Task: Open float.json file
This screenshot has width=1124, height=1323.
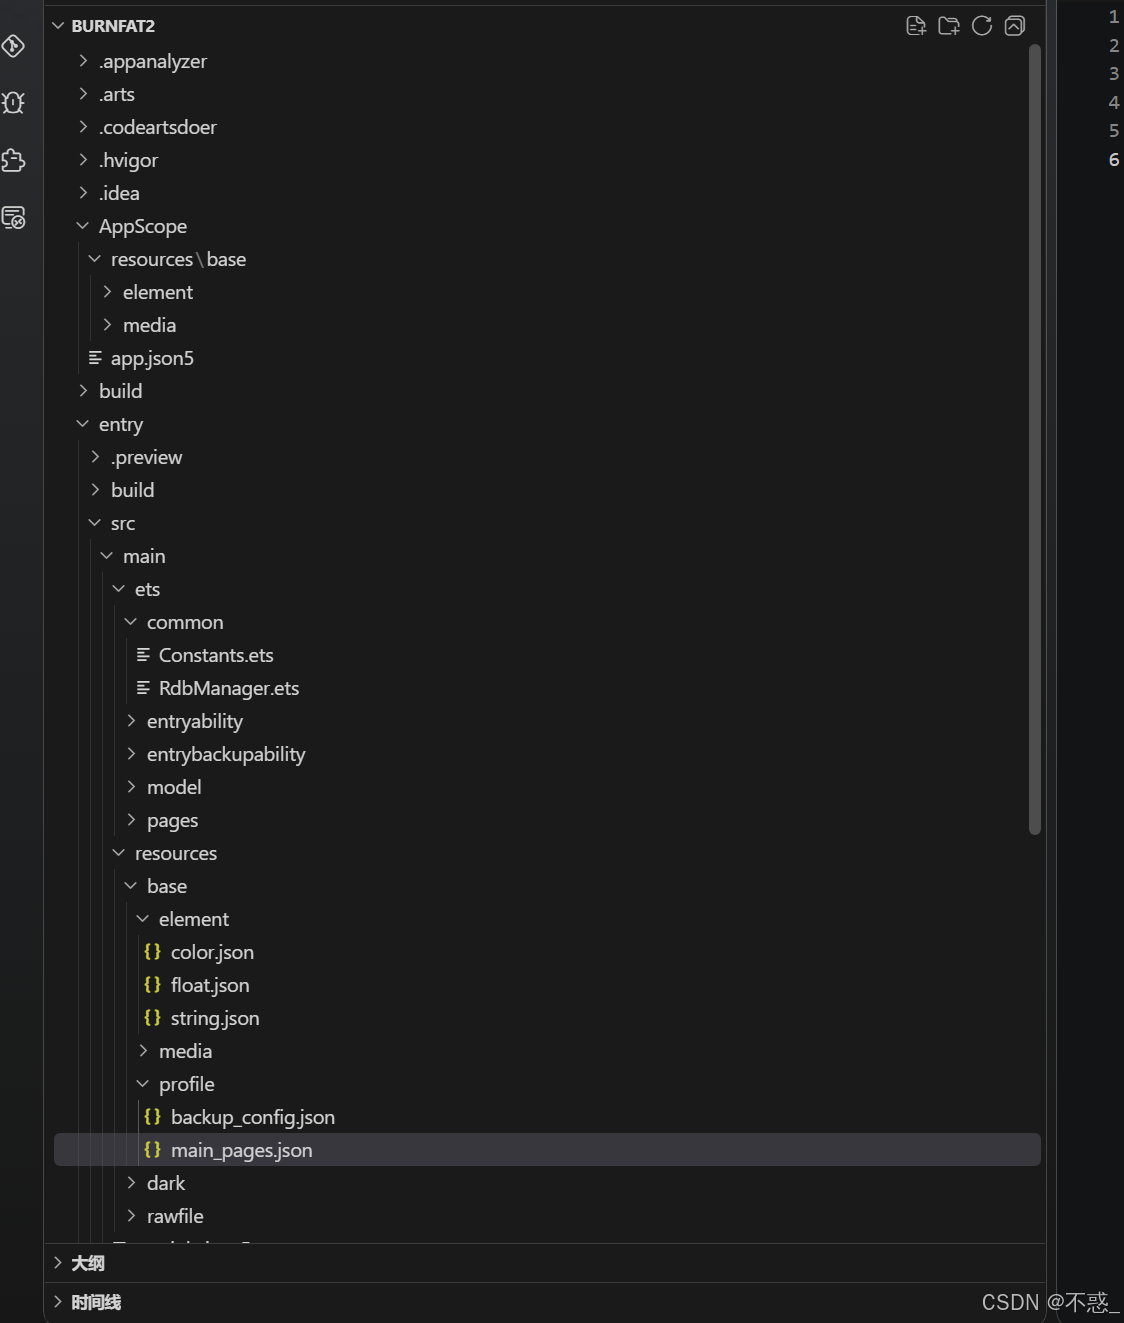Action: pos(210,985)
